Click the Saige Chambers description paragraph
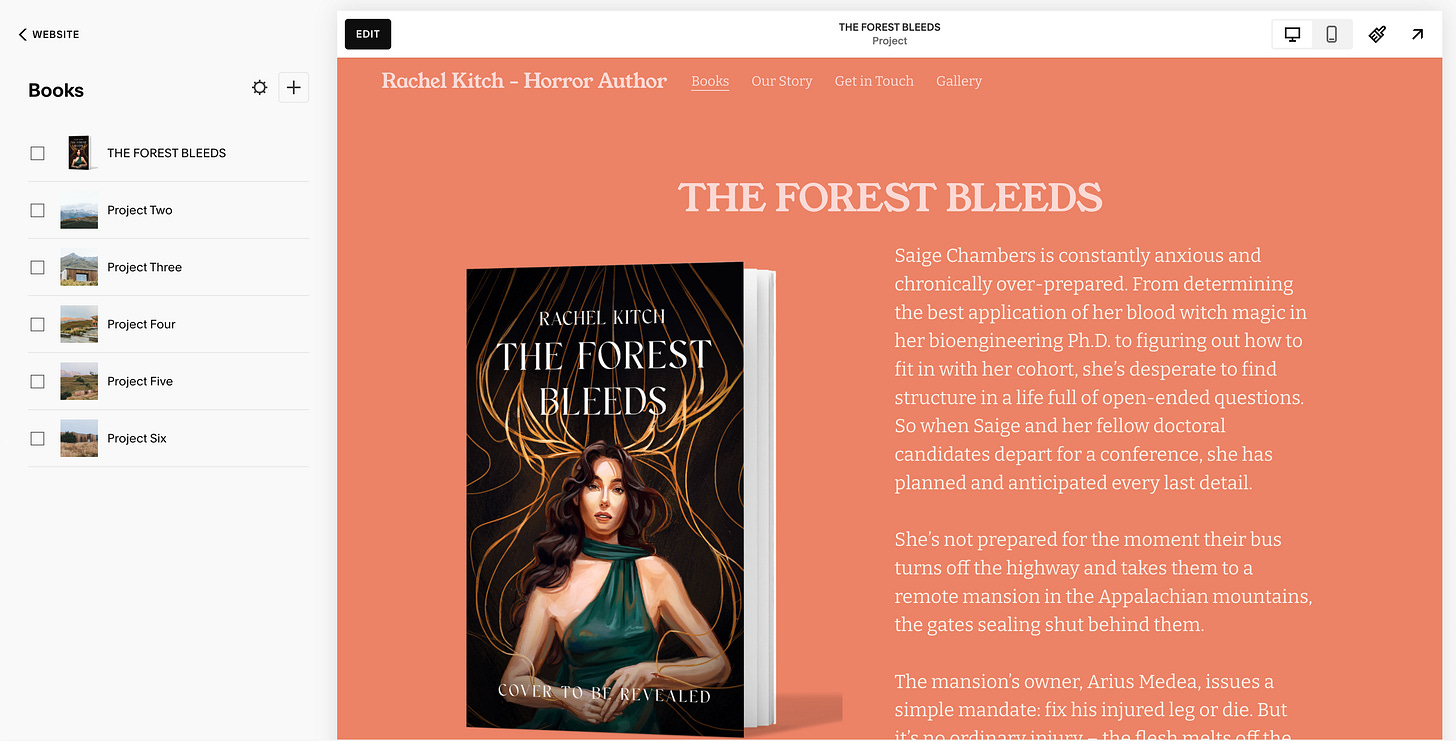The width and height of the screenshot is (1456, 741). tap(1100, 369)
